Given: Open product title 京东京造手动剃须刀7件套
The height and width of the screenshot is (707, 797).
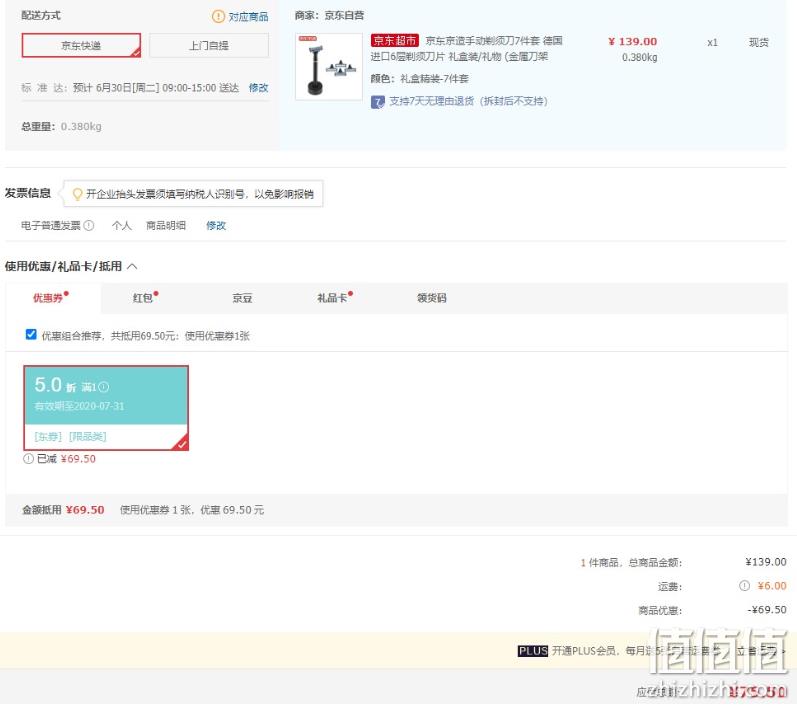Looking at the screenshot, I should tap(466, 48).
